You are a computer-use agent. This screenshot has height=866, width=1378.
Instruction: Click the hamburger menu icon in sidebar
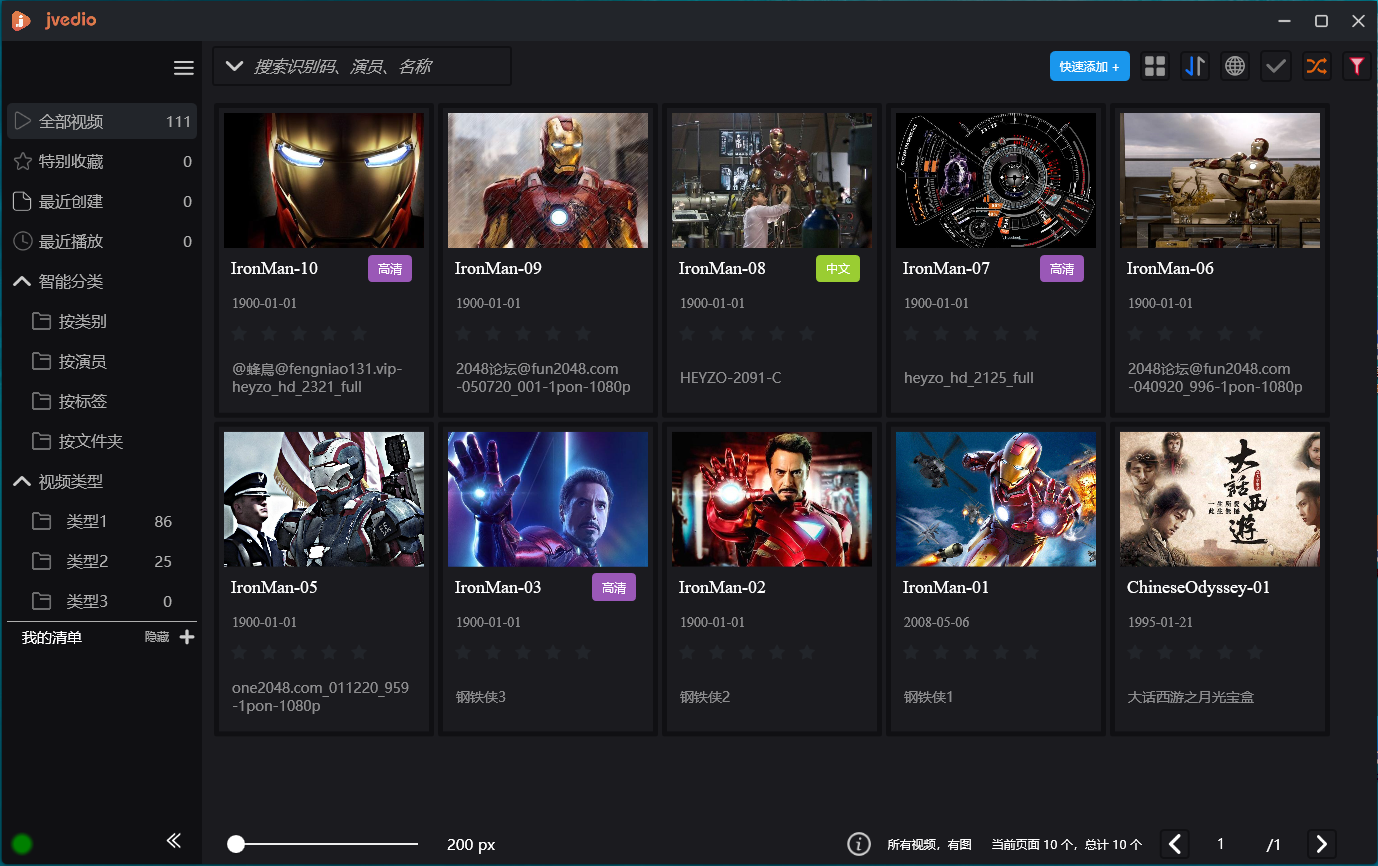[183, 68]
